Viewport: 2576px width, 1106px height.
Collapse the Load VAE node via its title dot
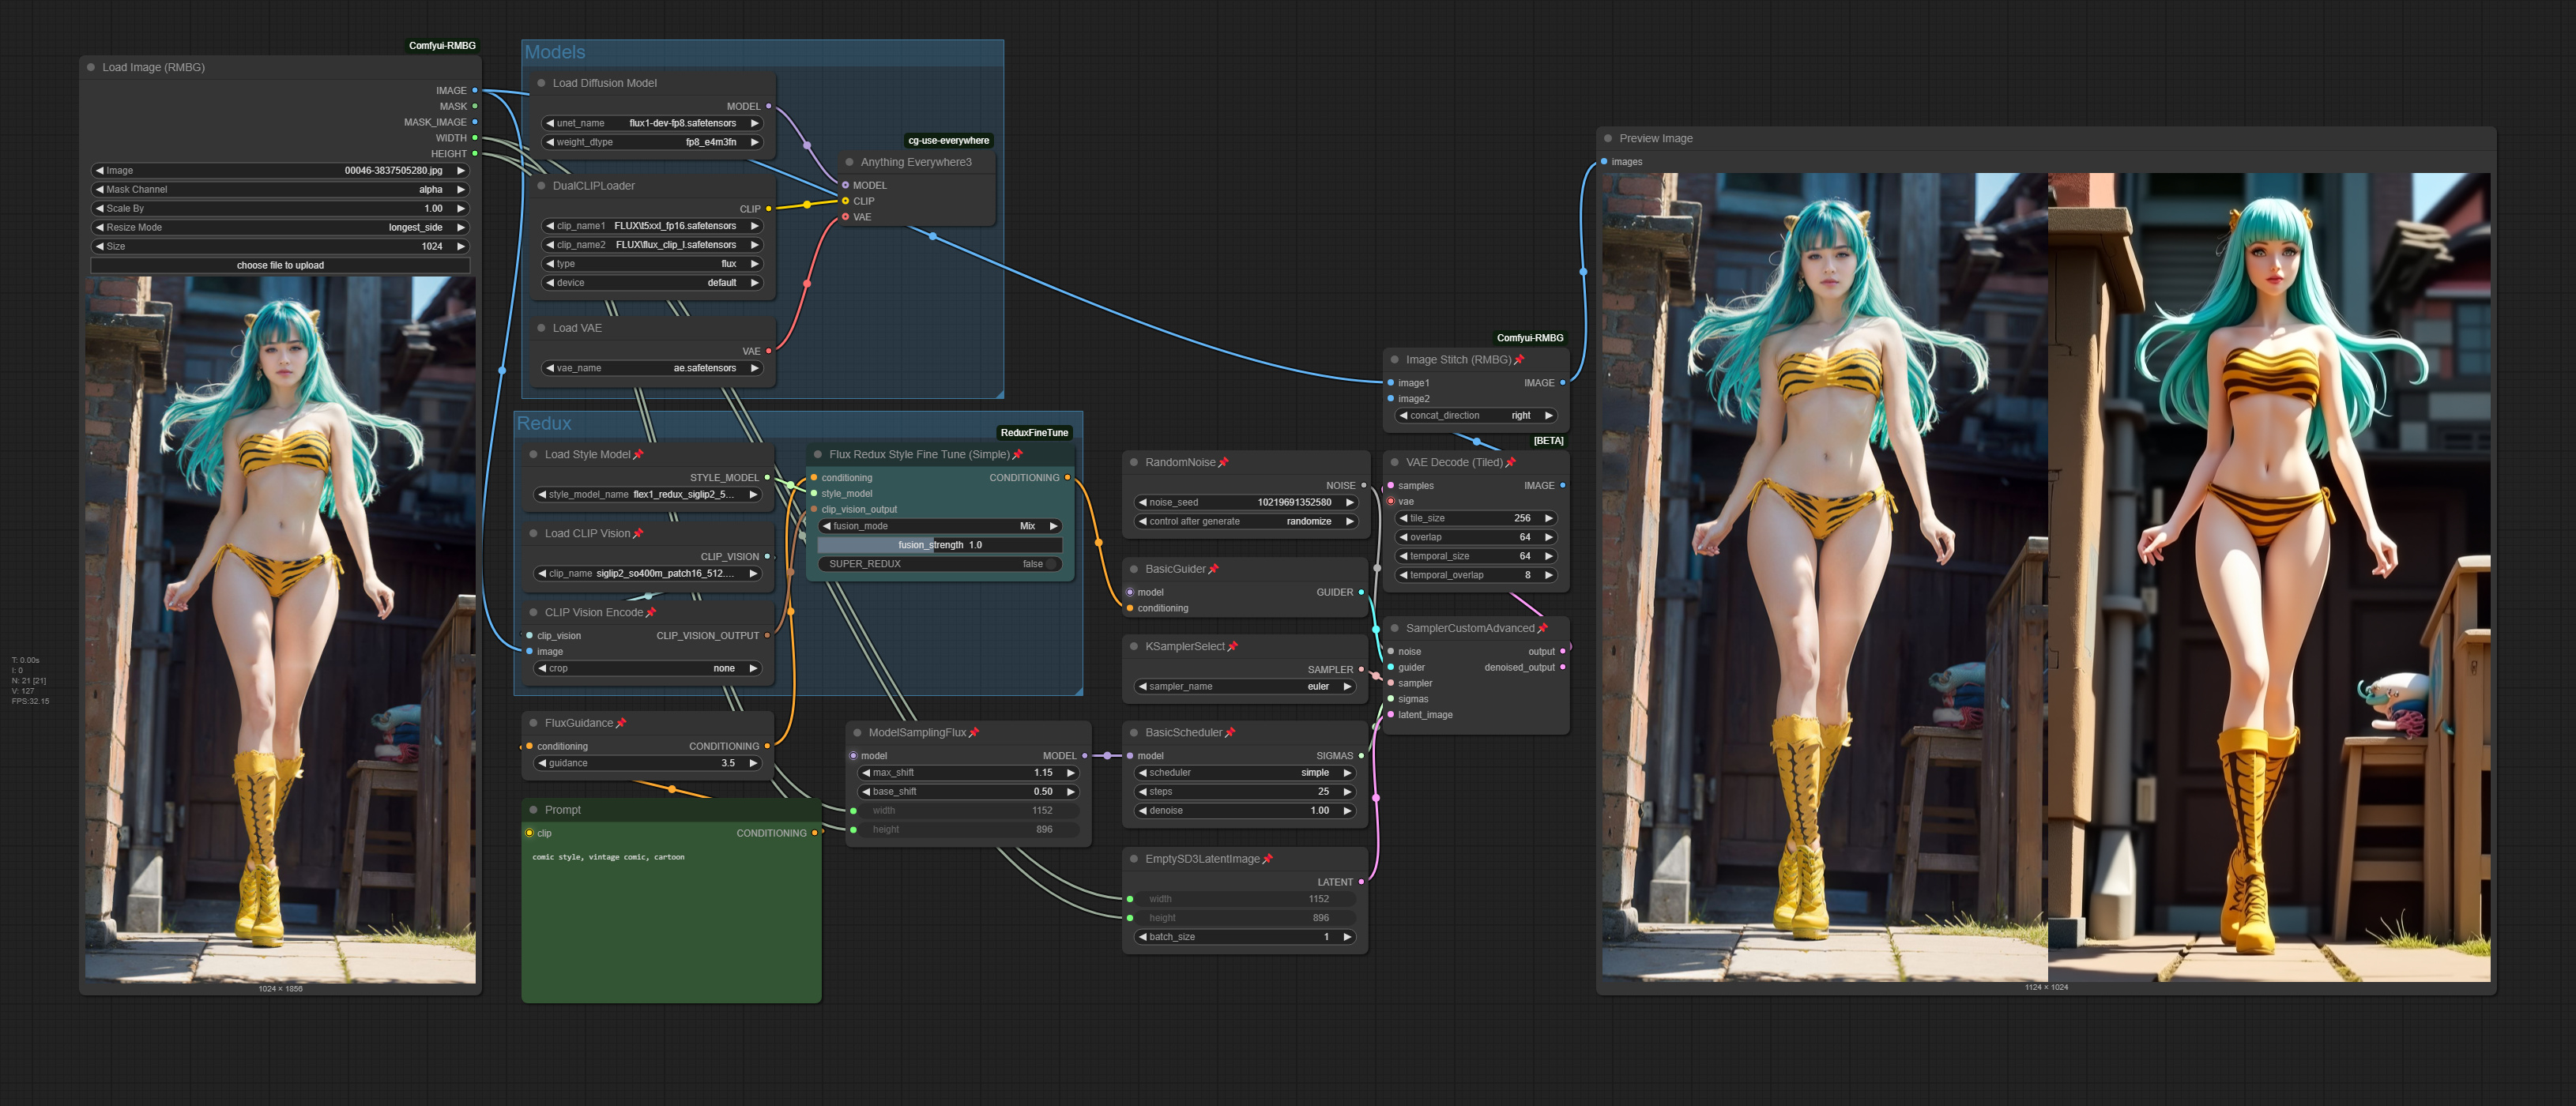coord(543,327)
